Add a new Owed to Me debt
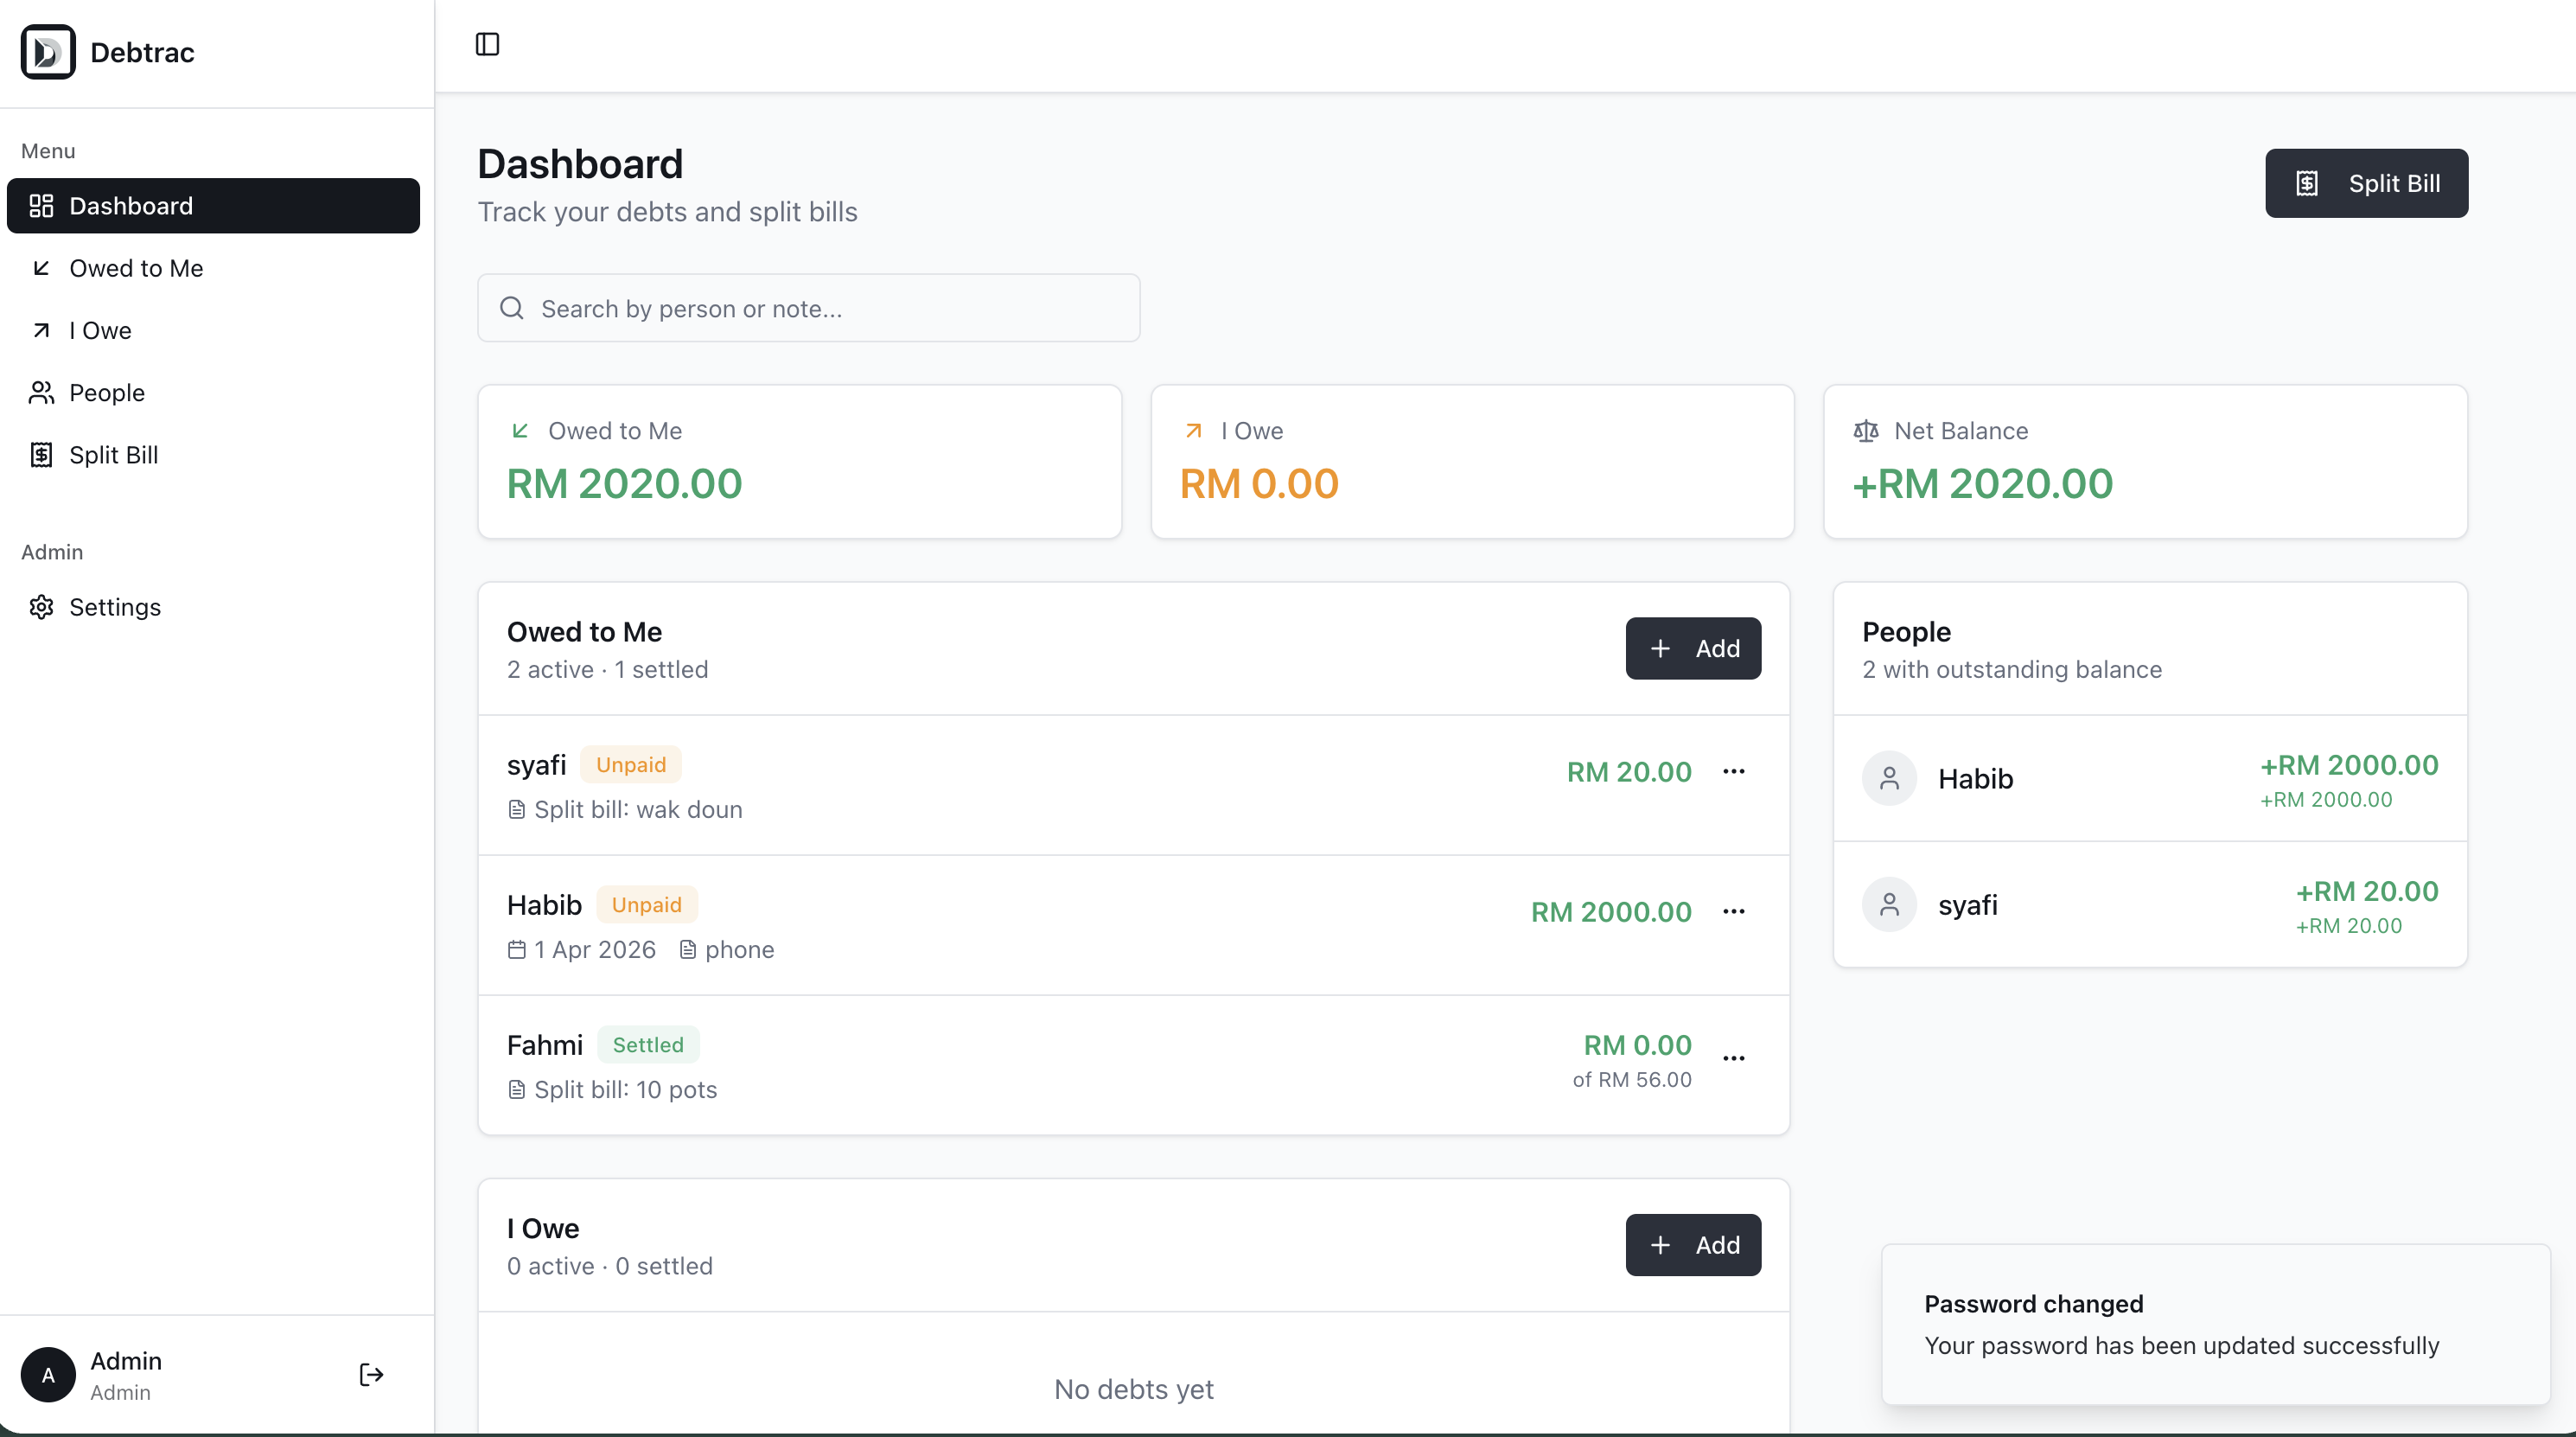Screen dimensions: 2576x1437 point(1693,648)
